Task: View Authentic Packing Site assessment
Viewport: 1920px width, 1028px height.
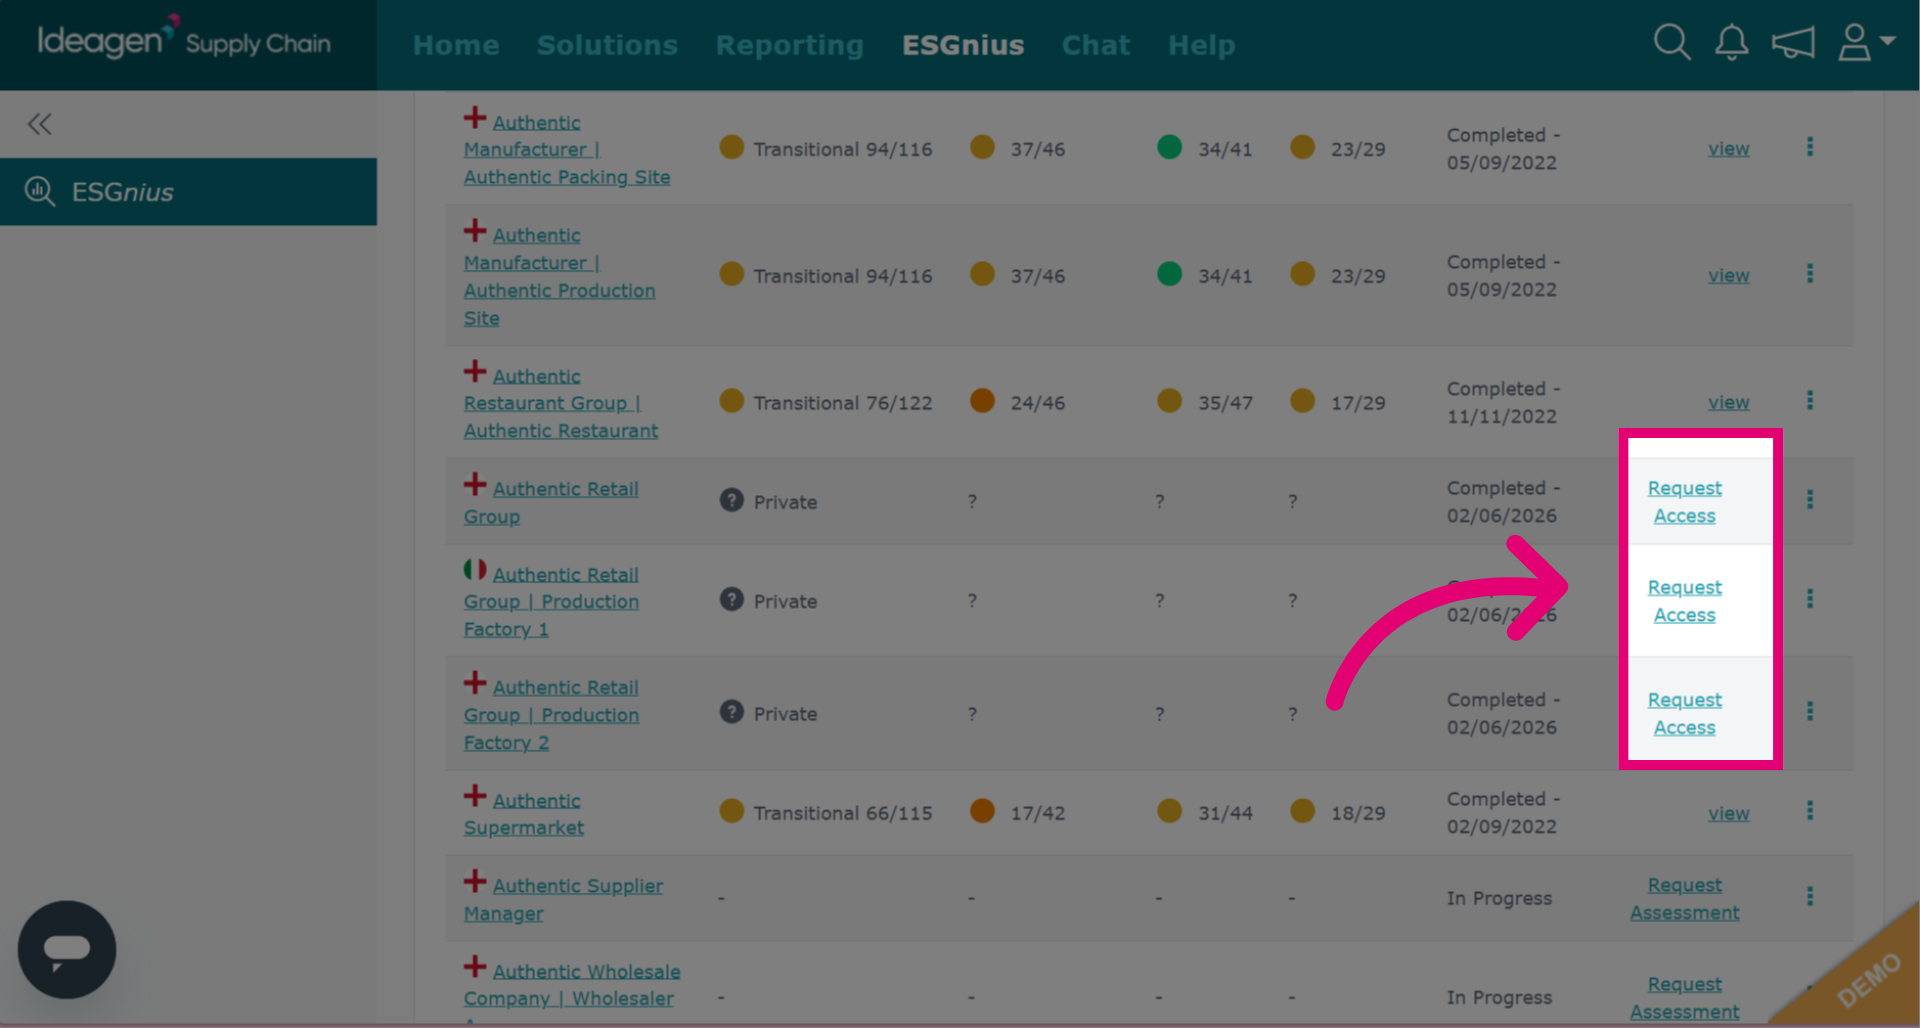Action: (x=1728, y=148)
